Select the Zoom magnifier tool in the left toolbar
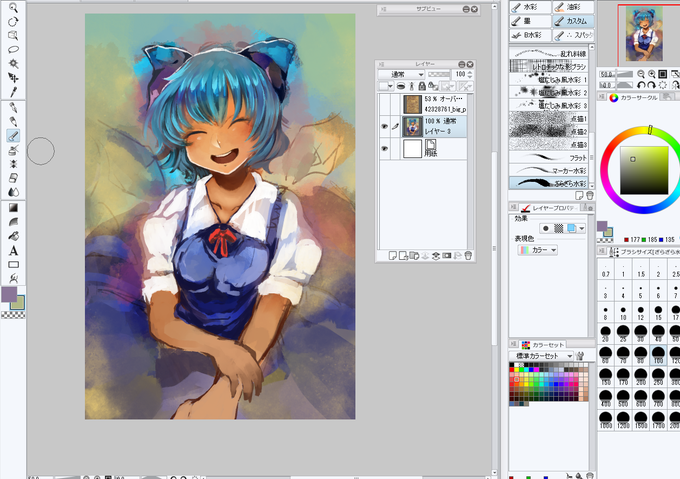680x479 pixels. (13, 7)
